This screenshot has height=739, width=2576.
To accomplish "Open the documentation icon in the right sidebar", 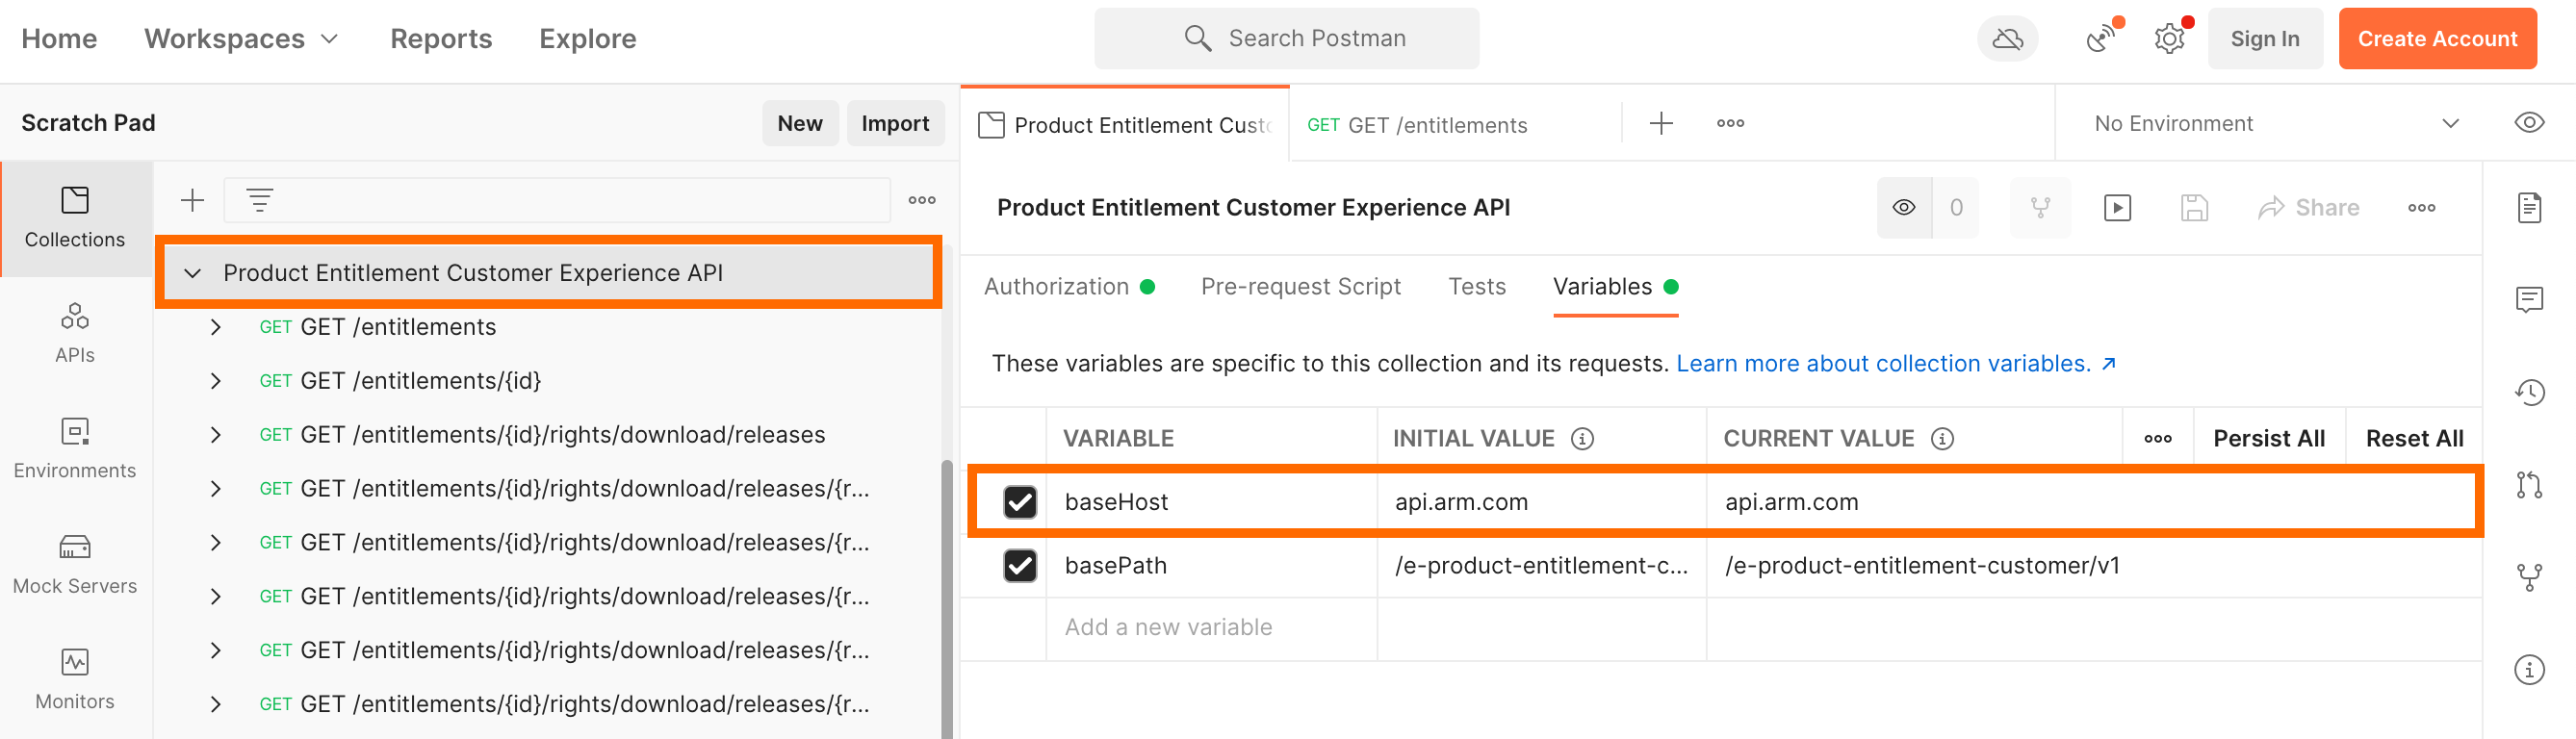I will (x=2529, y=208).
